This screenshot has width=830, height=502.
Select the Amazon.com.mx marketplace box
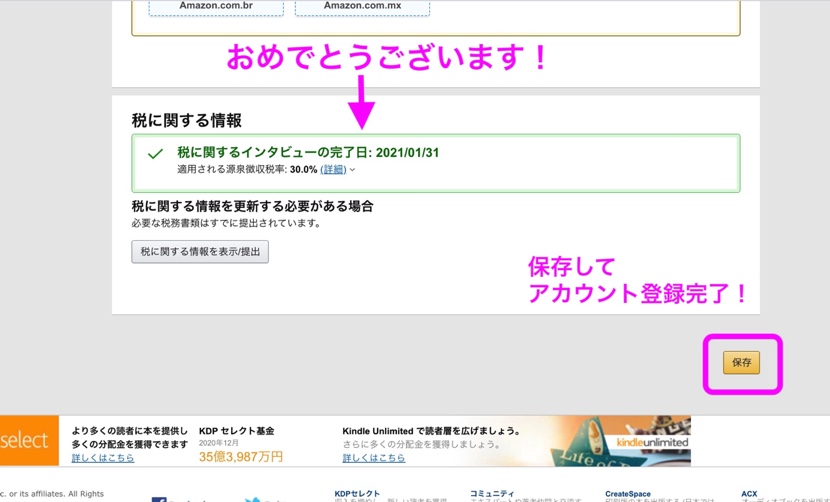(x=363, y=7)
